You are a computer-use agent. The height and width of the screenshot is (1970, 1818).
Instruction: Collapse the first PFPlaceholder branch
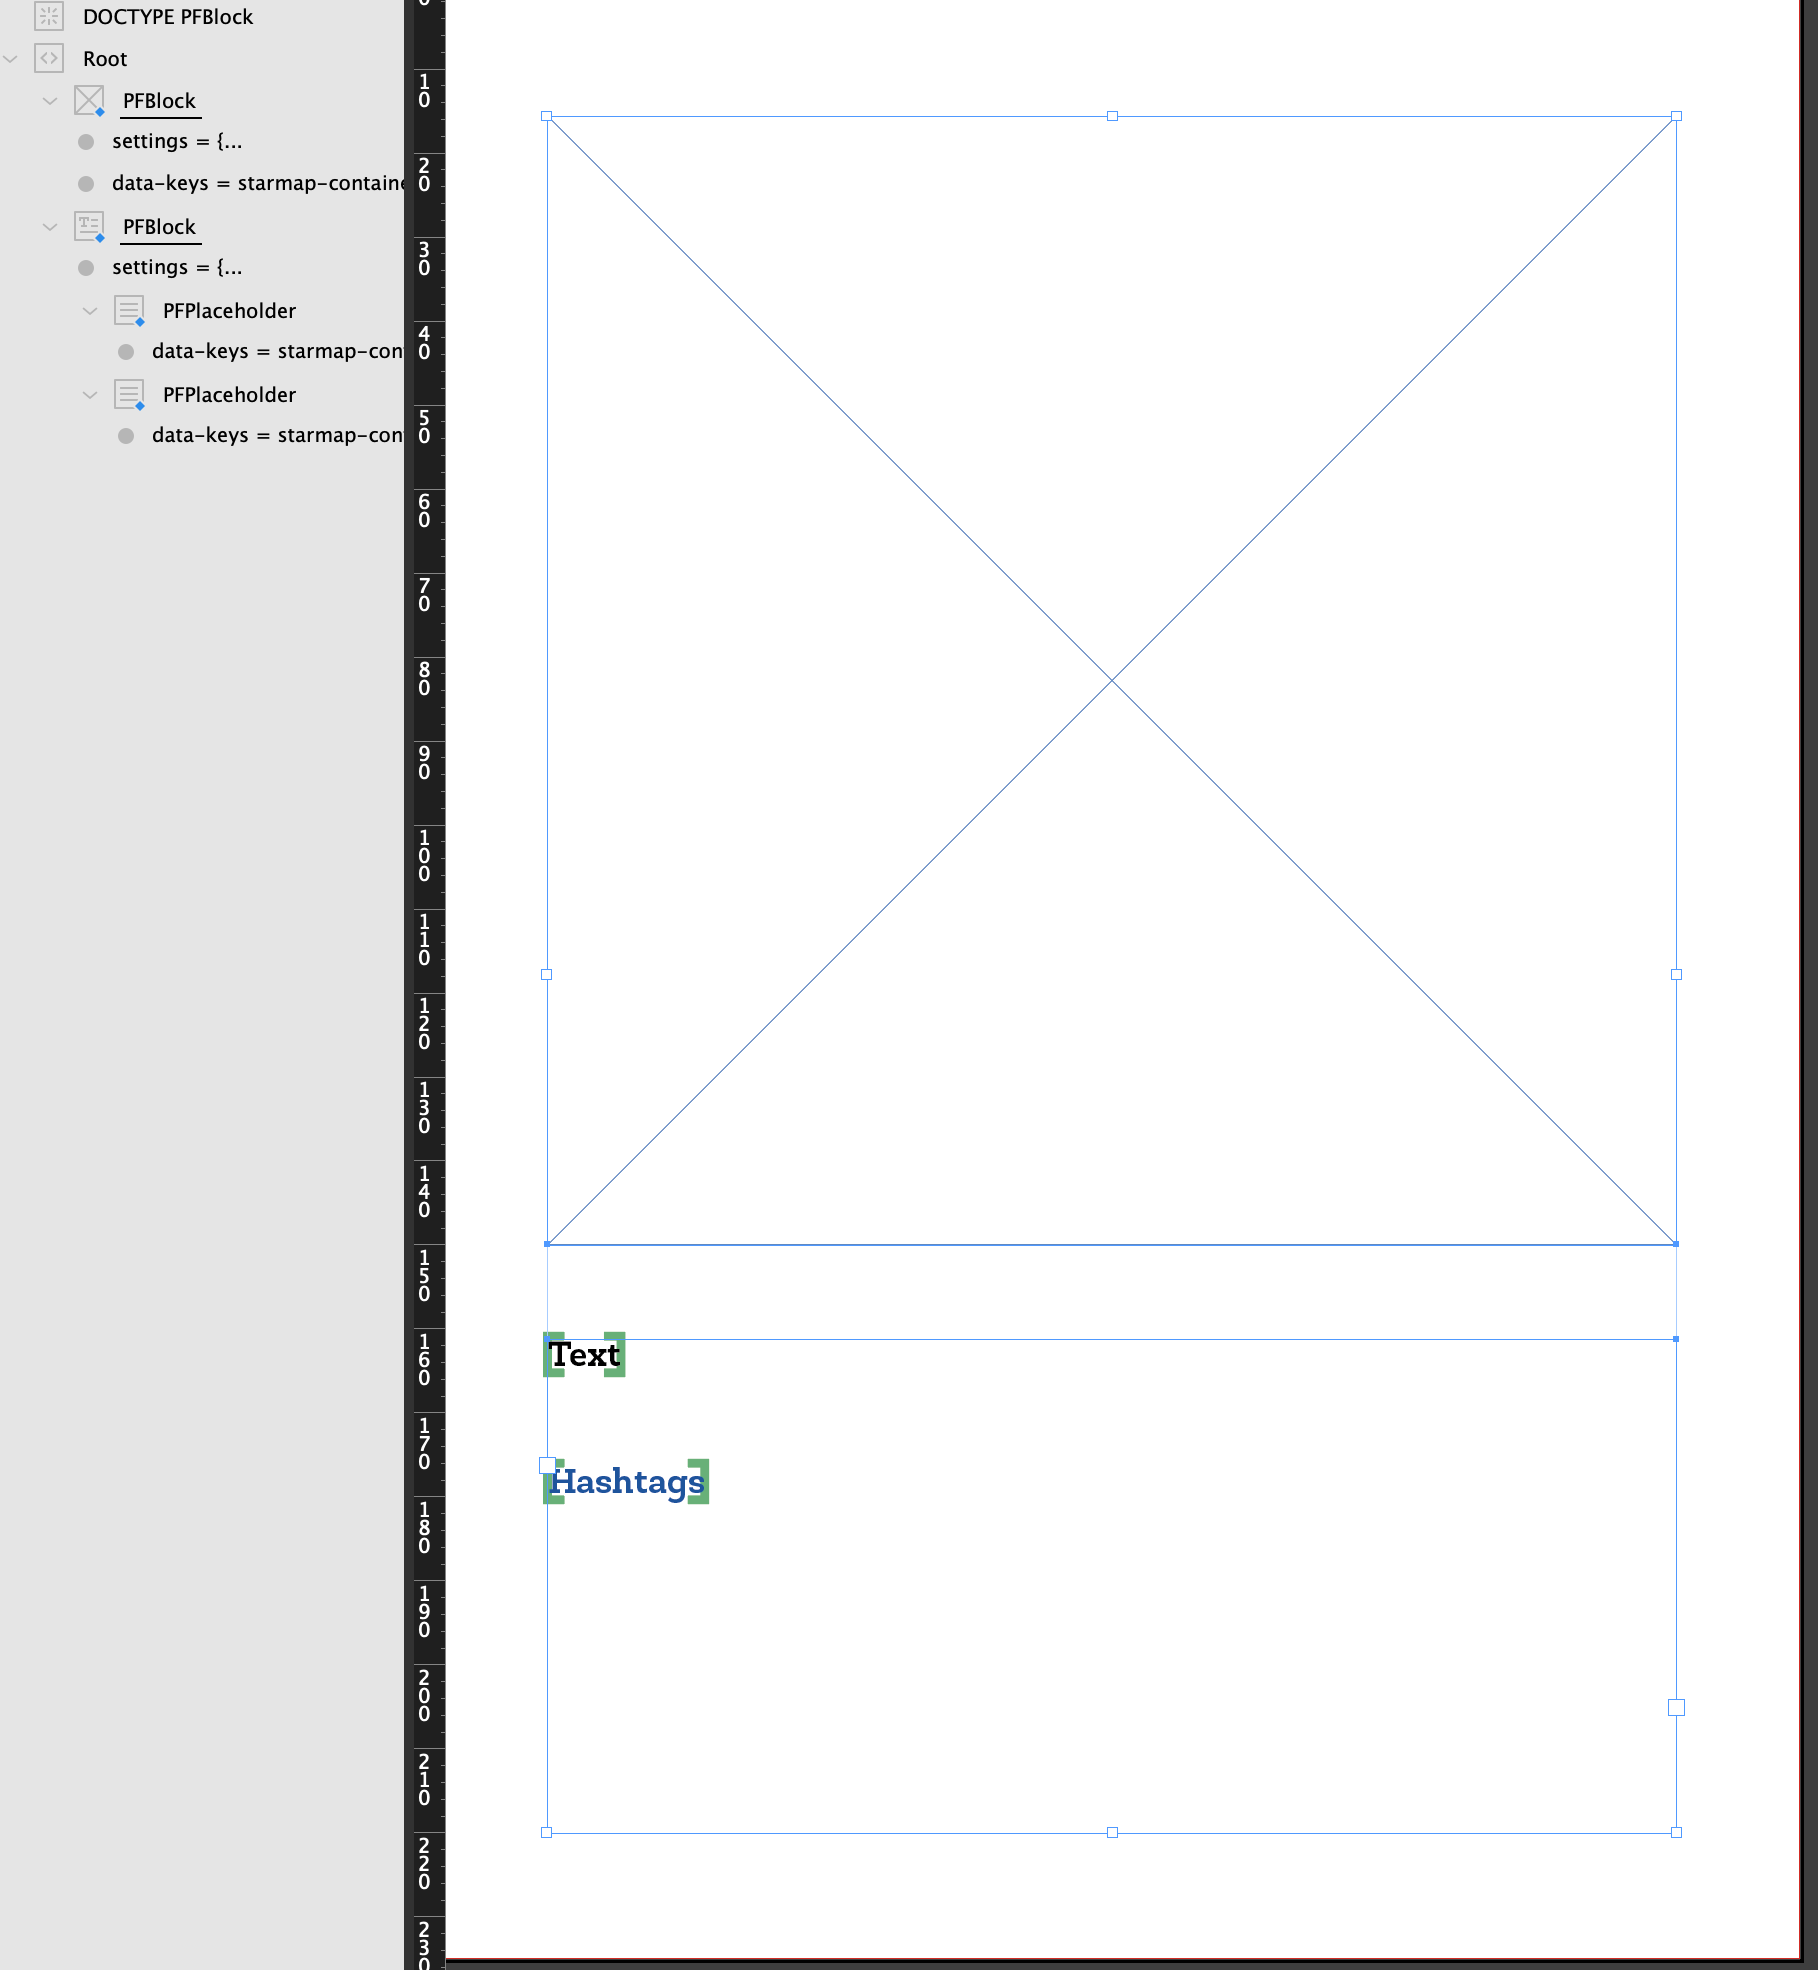pyautogui.click(x=91, y=310)
